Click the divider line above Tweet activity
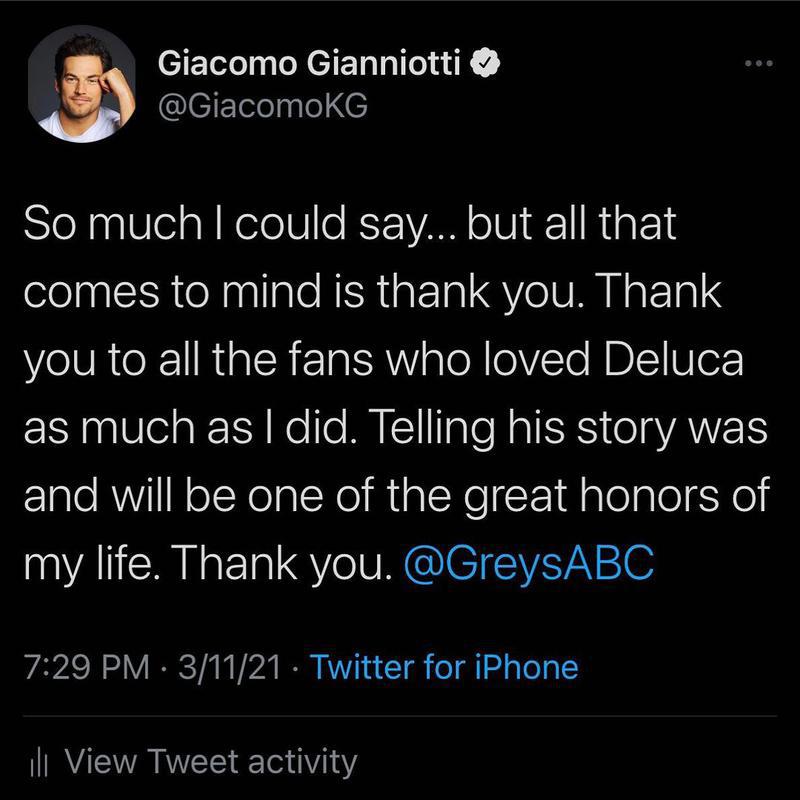Screen dimensions: 800x800 [400, 716]
